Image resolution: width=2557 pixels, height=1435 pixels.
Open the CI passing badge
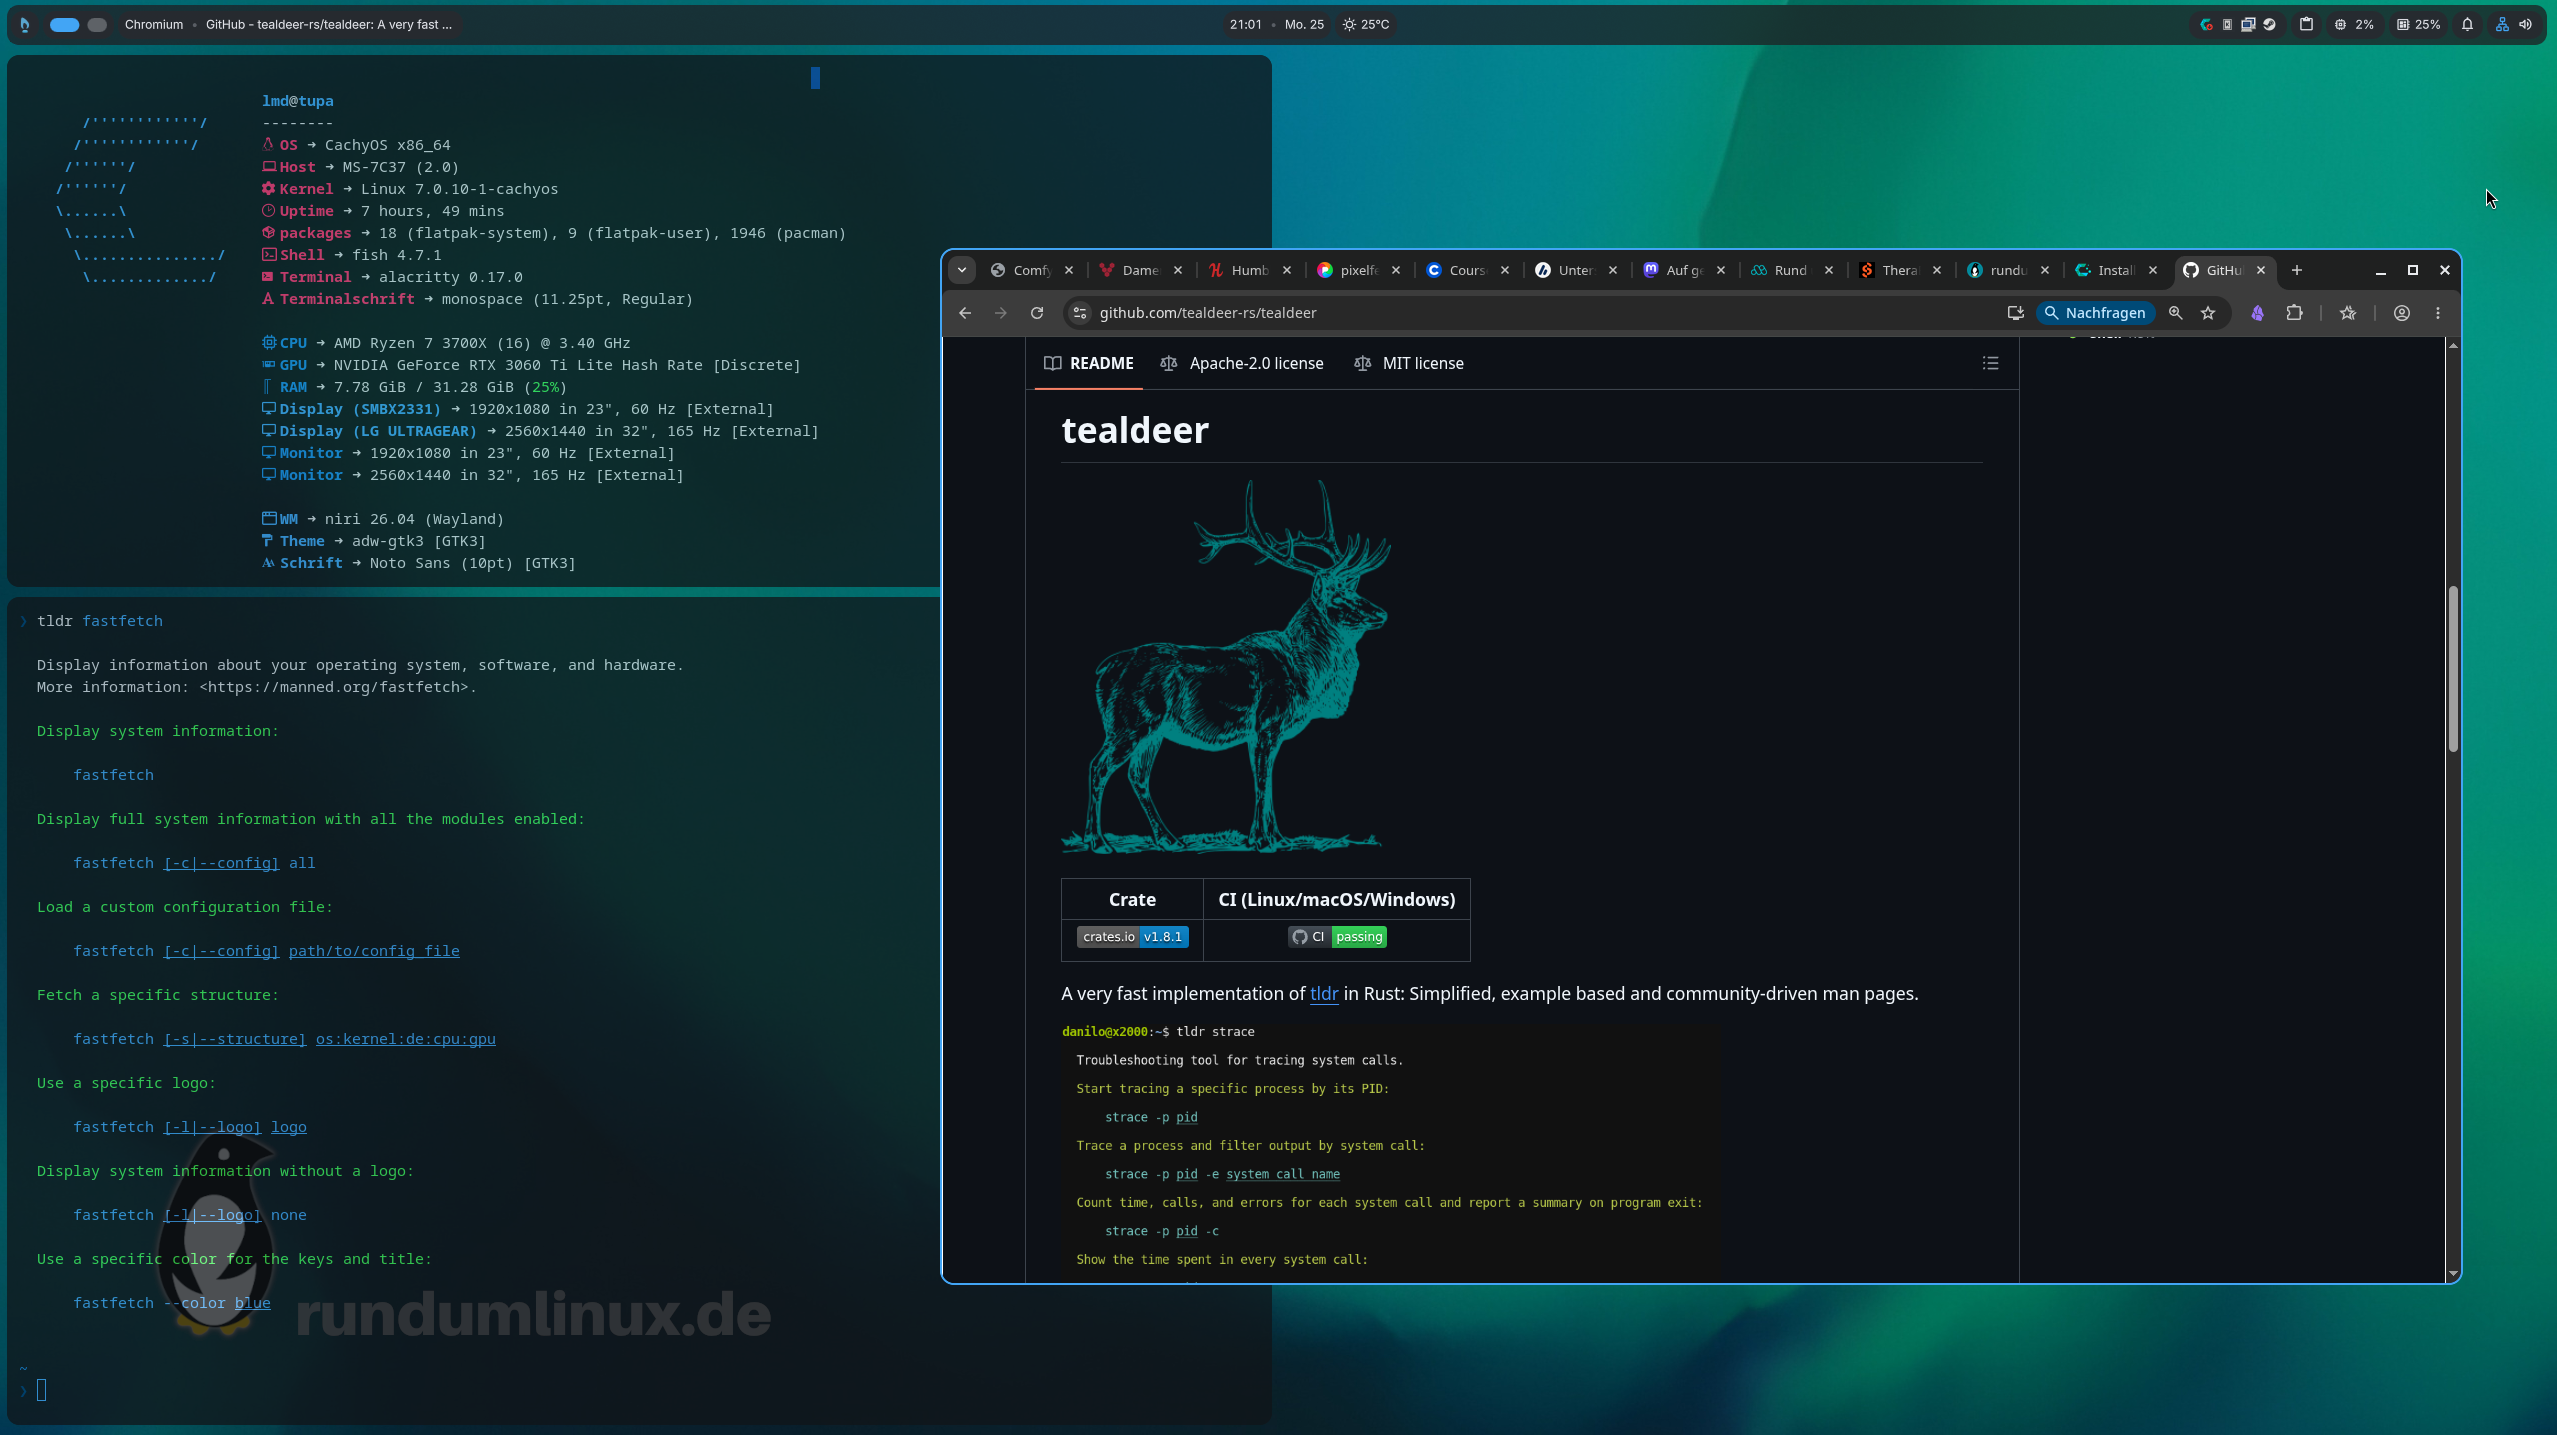(1337, 937)
